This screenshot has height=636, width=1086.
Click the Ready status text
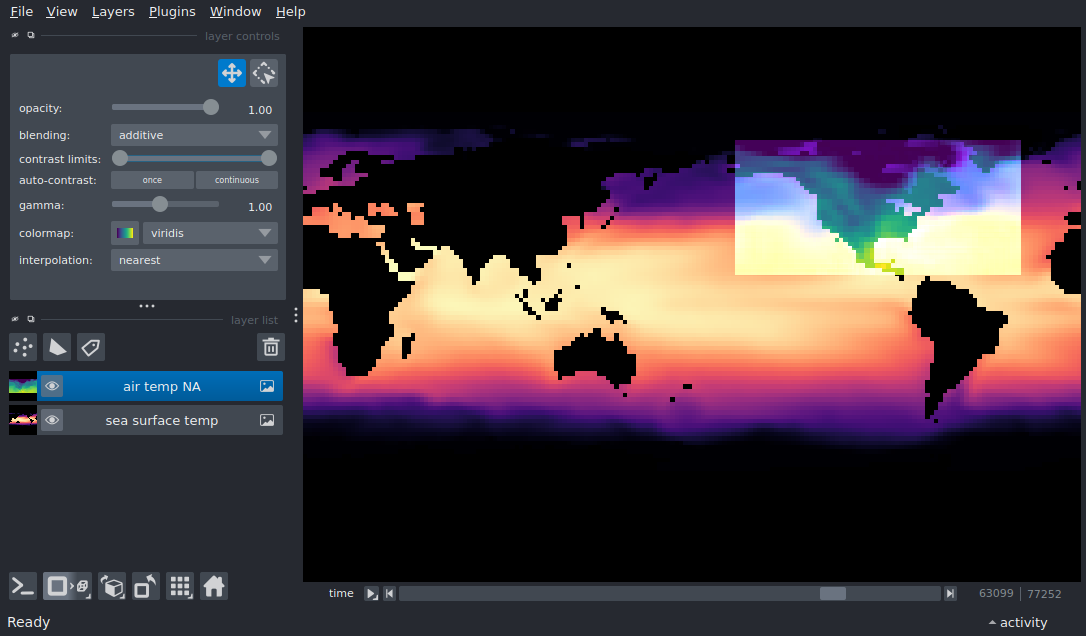28,622
